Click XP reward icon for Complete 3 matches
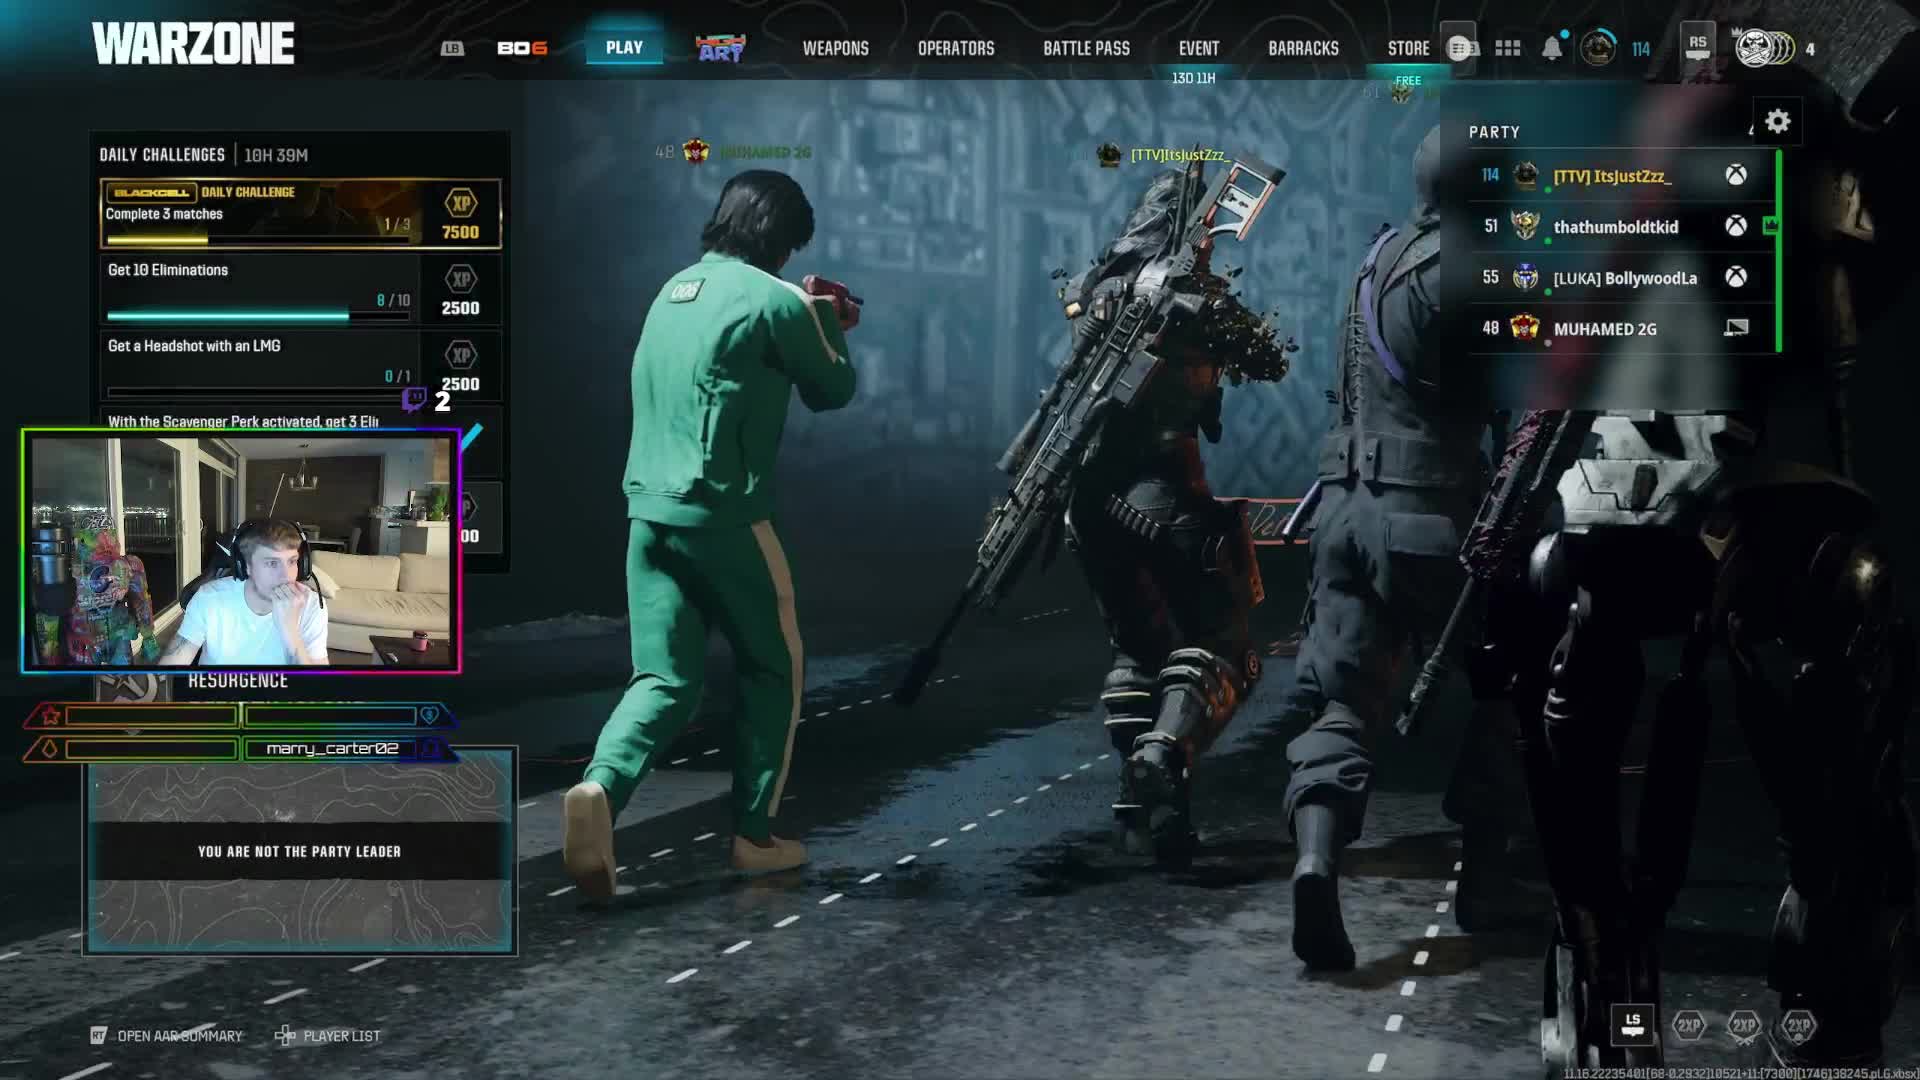 (x=461, y=203)
